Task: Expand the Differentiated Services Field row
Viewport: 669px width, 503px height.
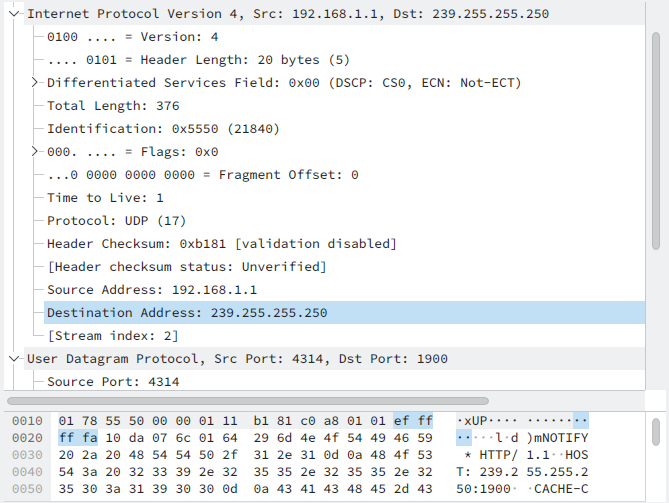Action: 36,83
